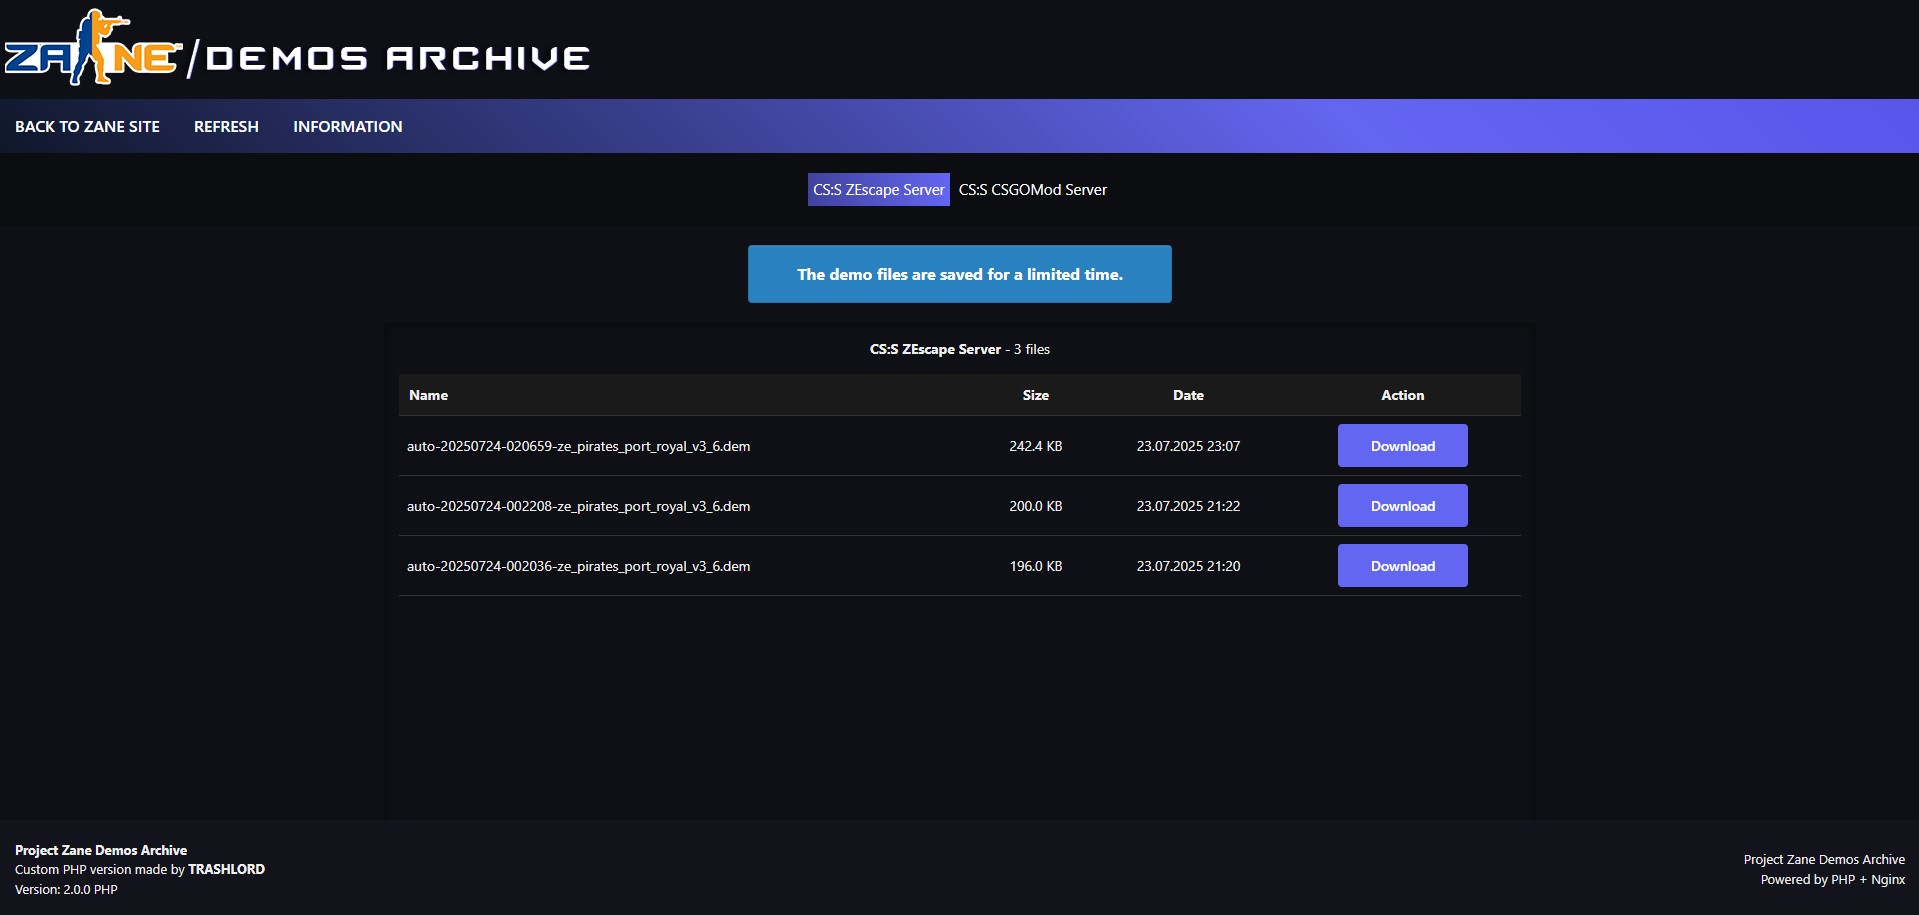The height and width of the screenshot is (915, 1919).
Task: Click the CS:S ZEscape Server heading above the table
Action: pos(934,349)
